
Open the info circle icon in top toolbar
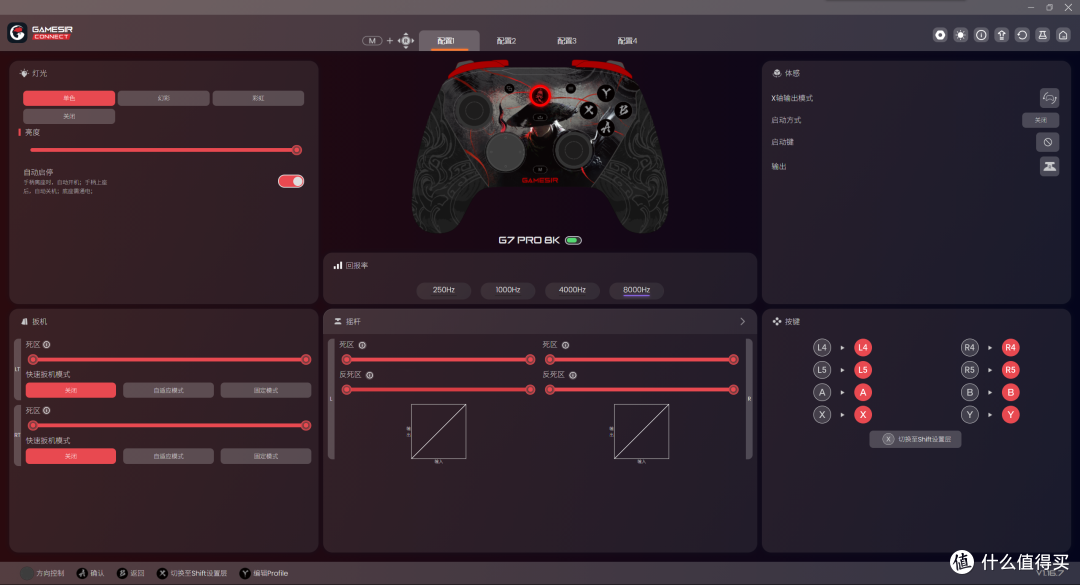[981, 35]
